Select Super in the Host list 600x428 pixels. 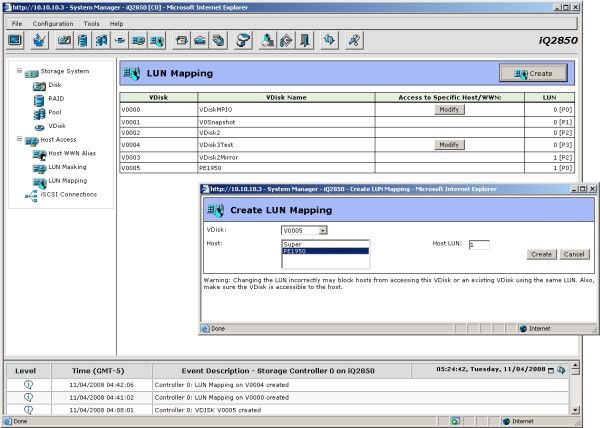point(325,244)
